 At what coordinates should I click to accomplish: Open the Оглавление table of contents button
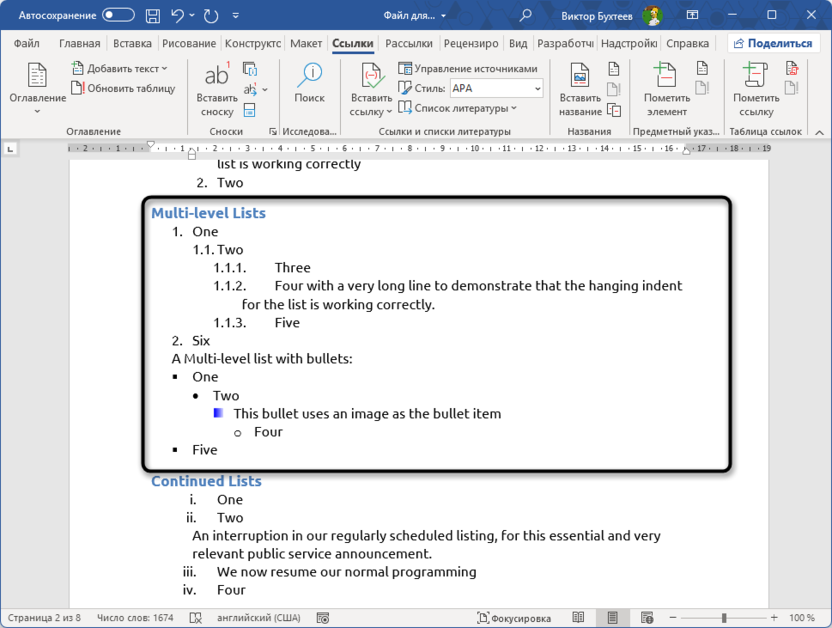(x=37, y=88)
